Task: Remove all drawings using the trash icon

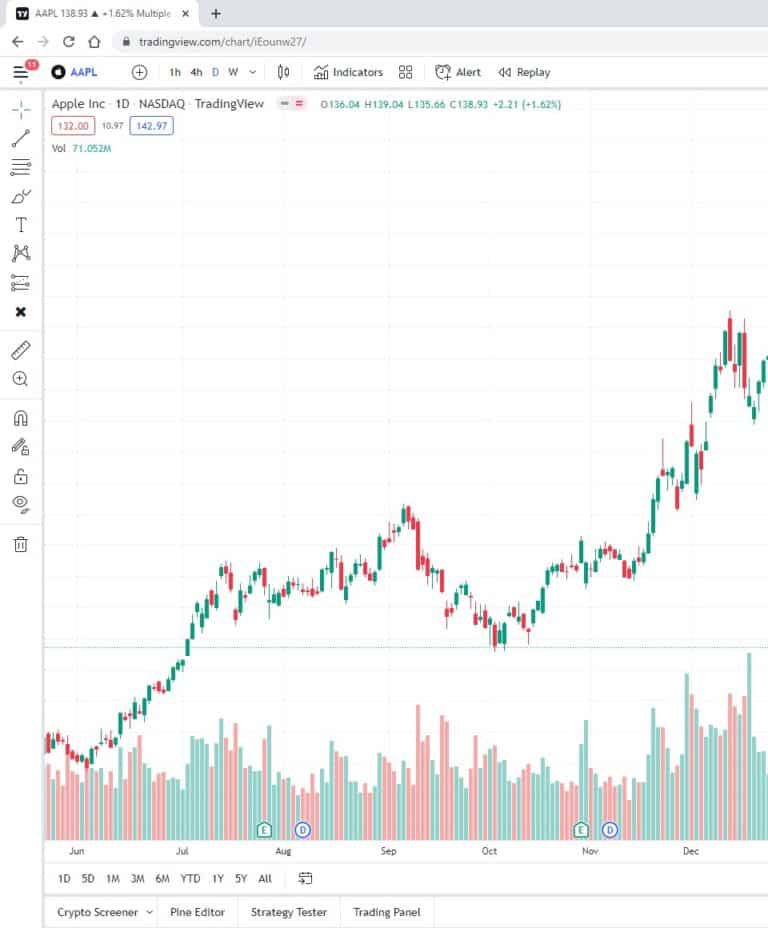Action: (20, 542)
